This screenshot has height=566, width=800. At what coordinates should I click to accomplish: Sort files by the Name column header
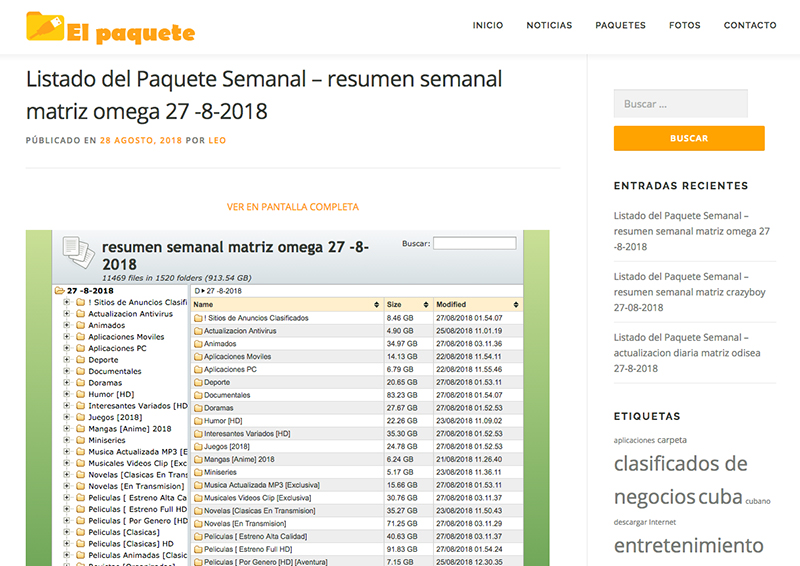[285, 304]
